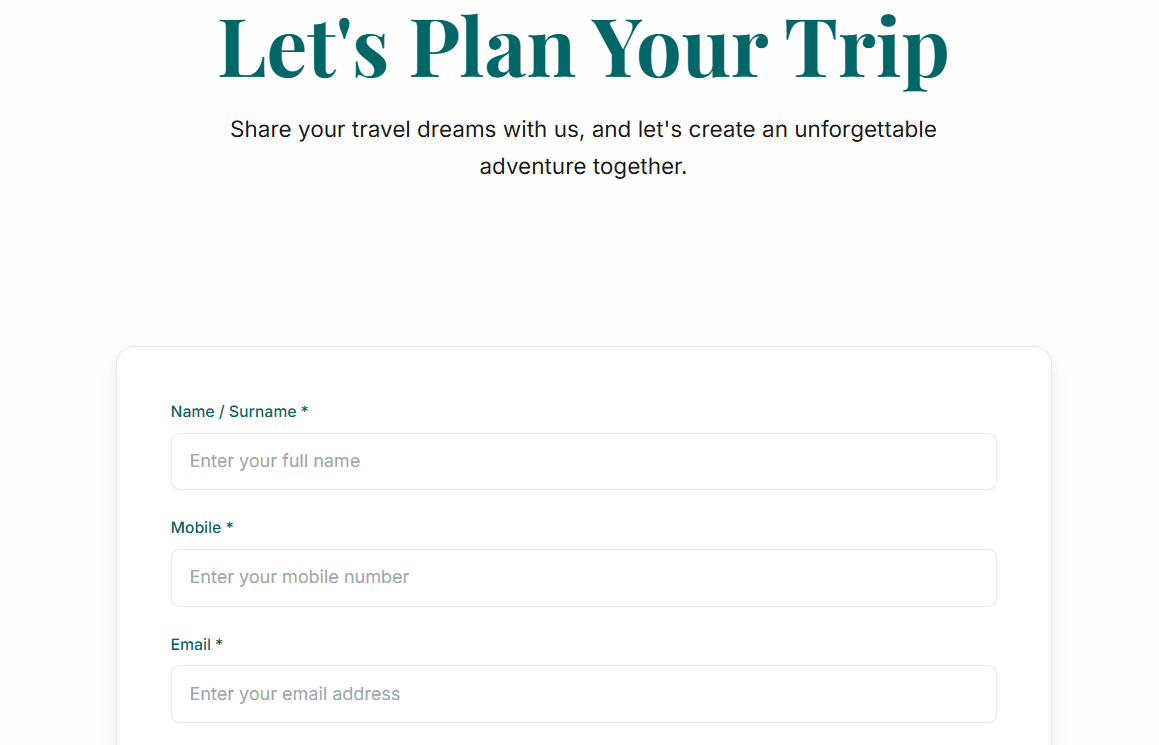Viewport: 1159px width, 745px height.
Task: Click the "Enter your full name" placeholder
Action: tap(275, 461)
